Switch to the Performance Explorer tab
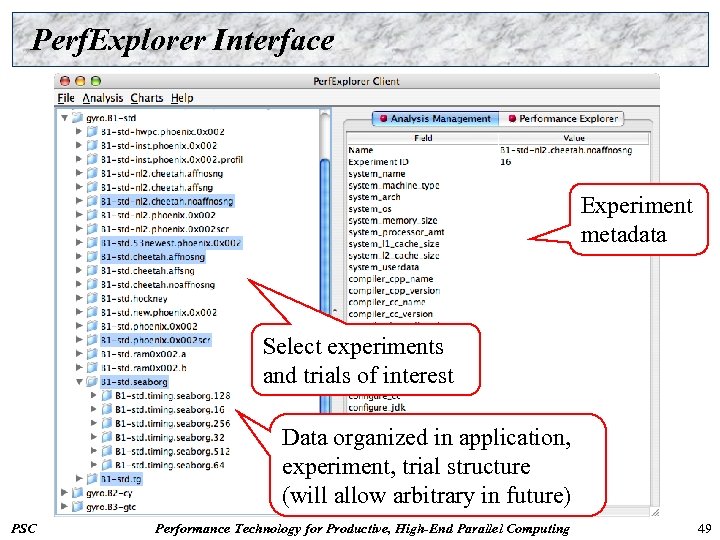This screenshot has width=720, height=540. 562,118
